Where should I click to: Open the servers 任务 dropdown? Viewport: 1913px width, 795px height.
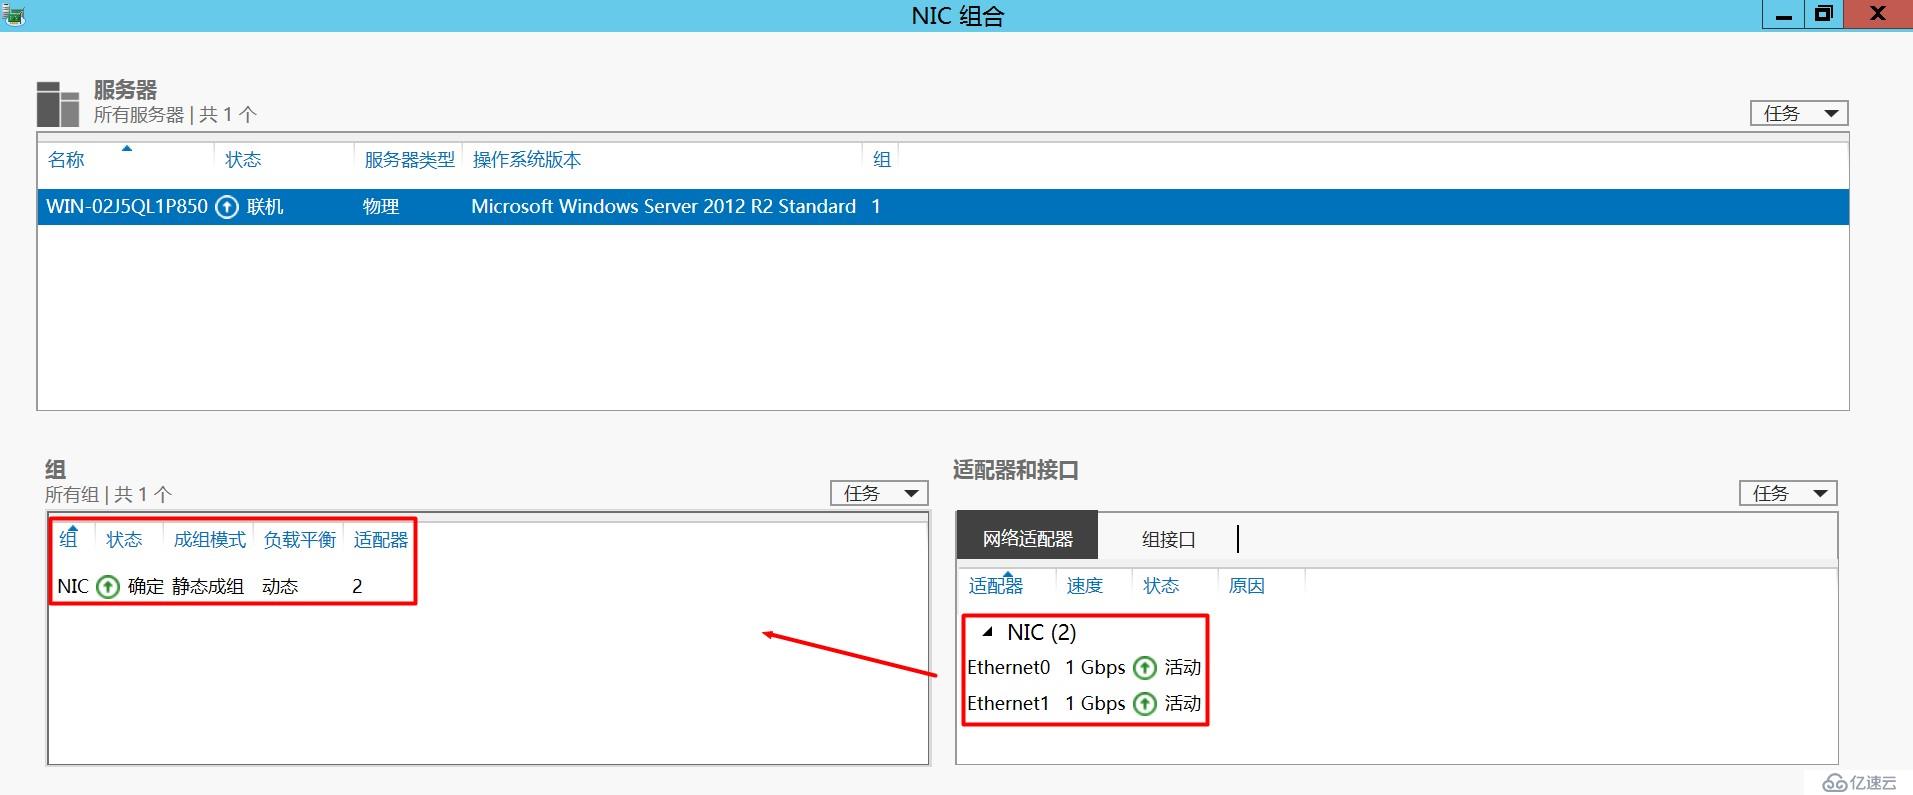(x=1799, y=113)
